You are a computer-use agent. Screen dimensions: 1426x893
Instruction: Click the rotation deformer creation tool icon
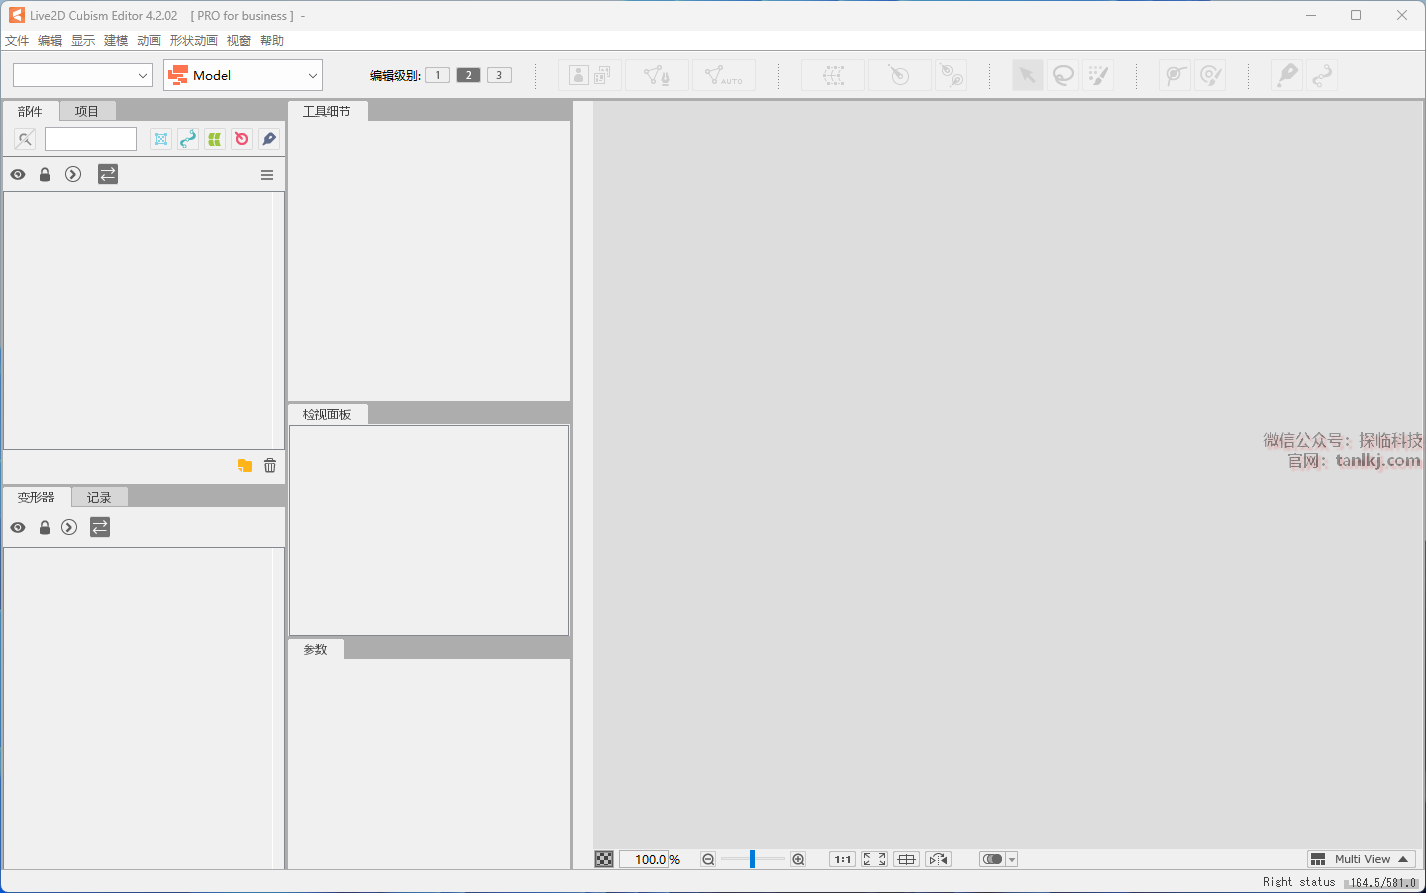click(x=951, y=75)
